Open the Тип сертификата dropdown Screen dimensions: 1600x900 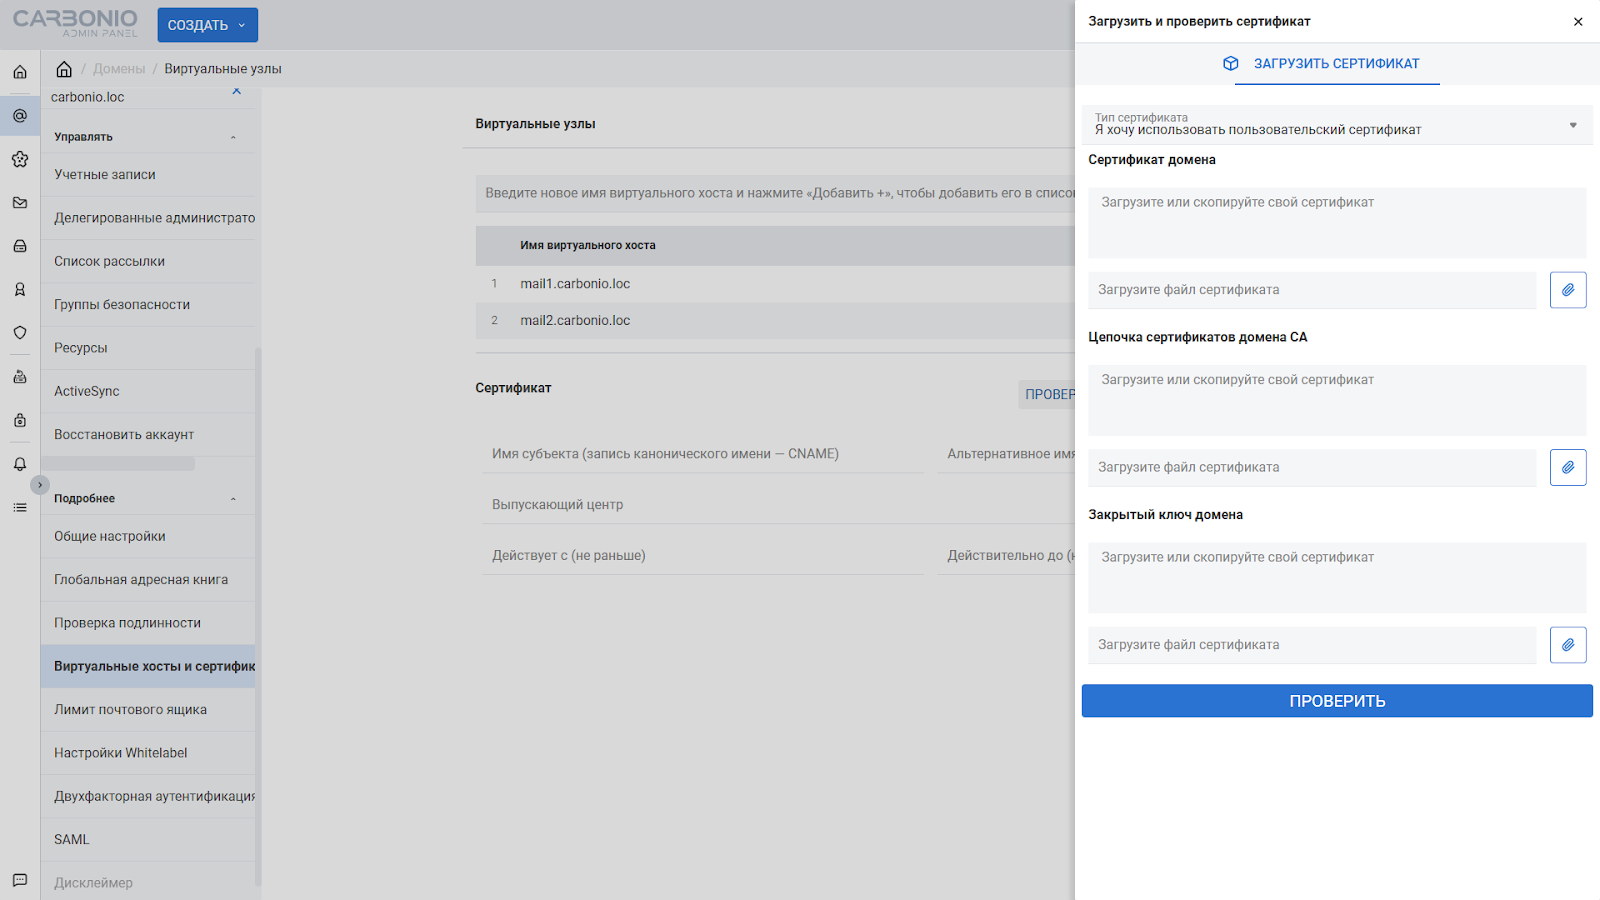tap(1337, 125)
